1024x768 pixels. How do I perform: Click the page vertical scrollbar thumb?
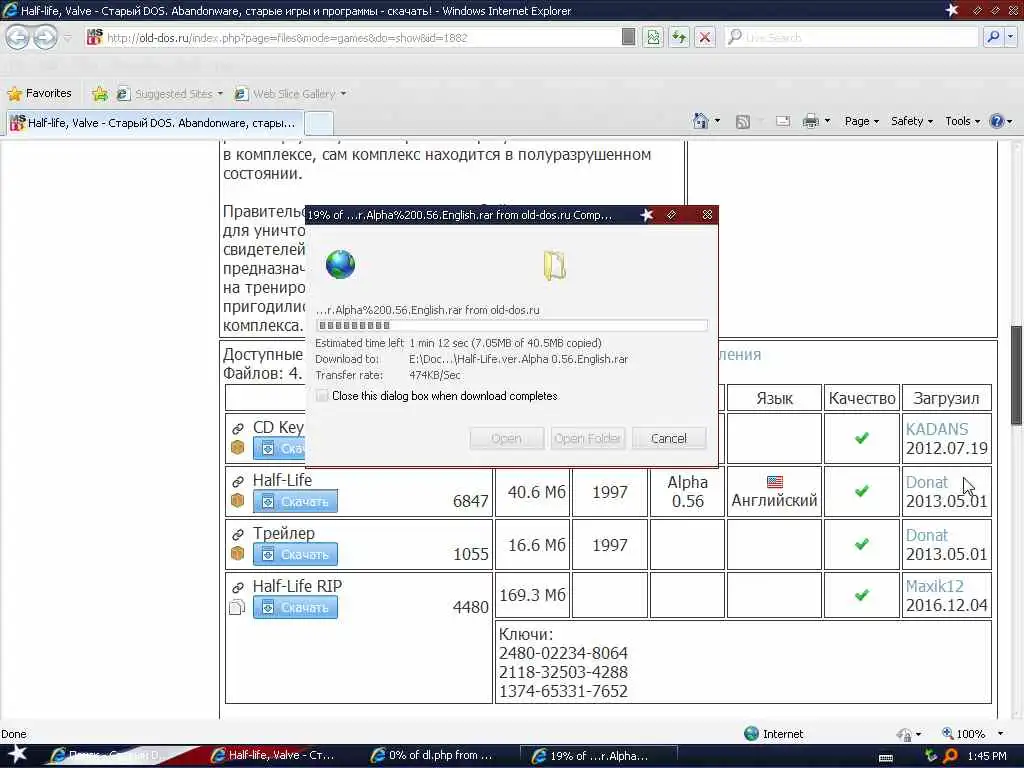(1016, 375)
